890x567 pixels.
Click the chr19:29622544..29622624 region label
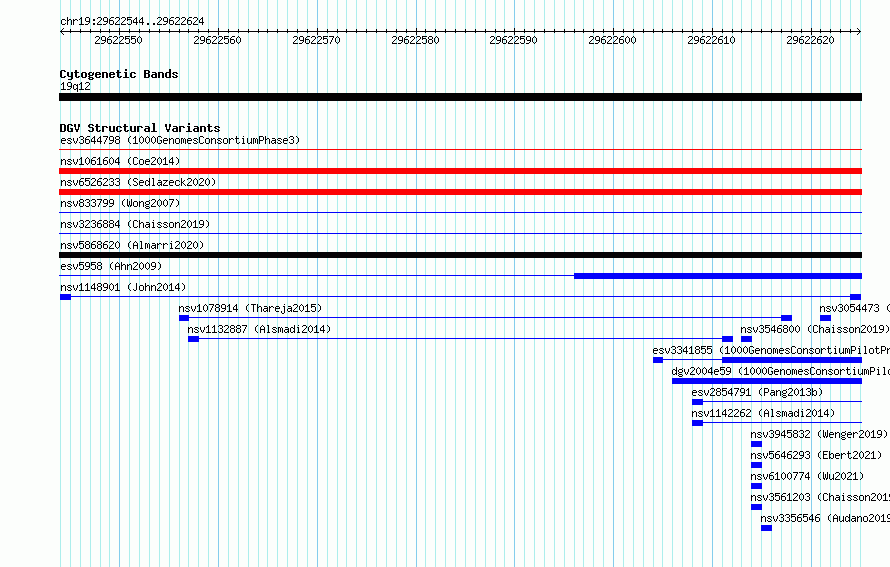point(132,21)
